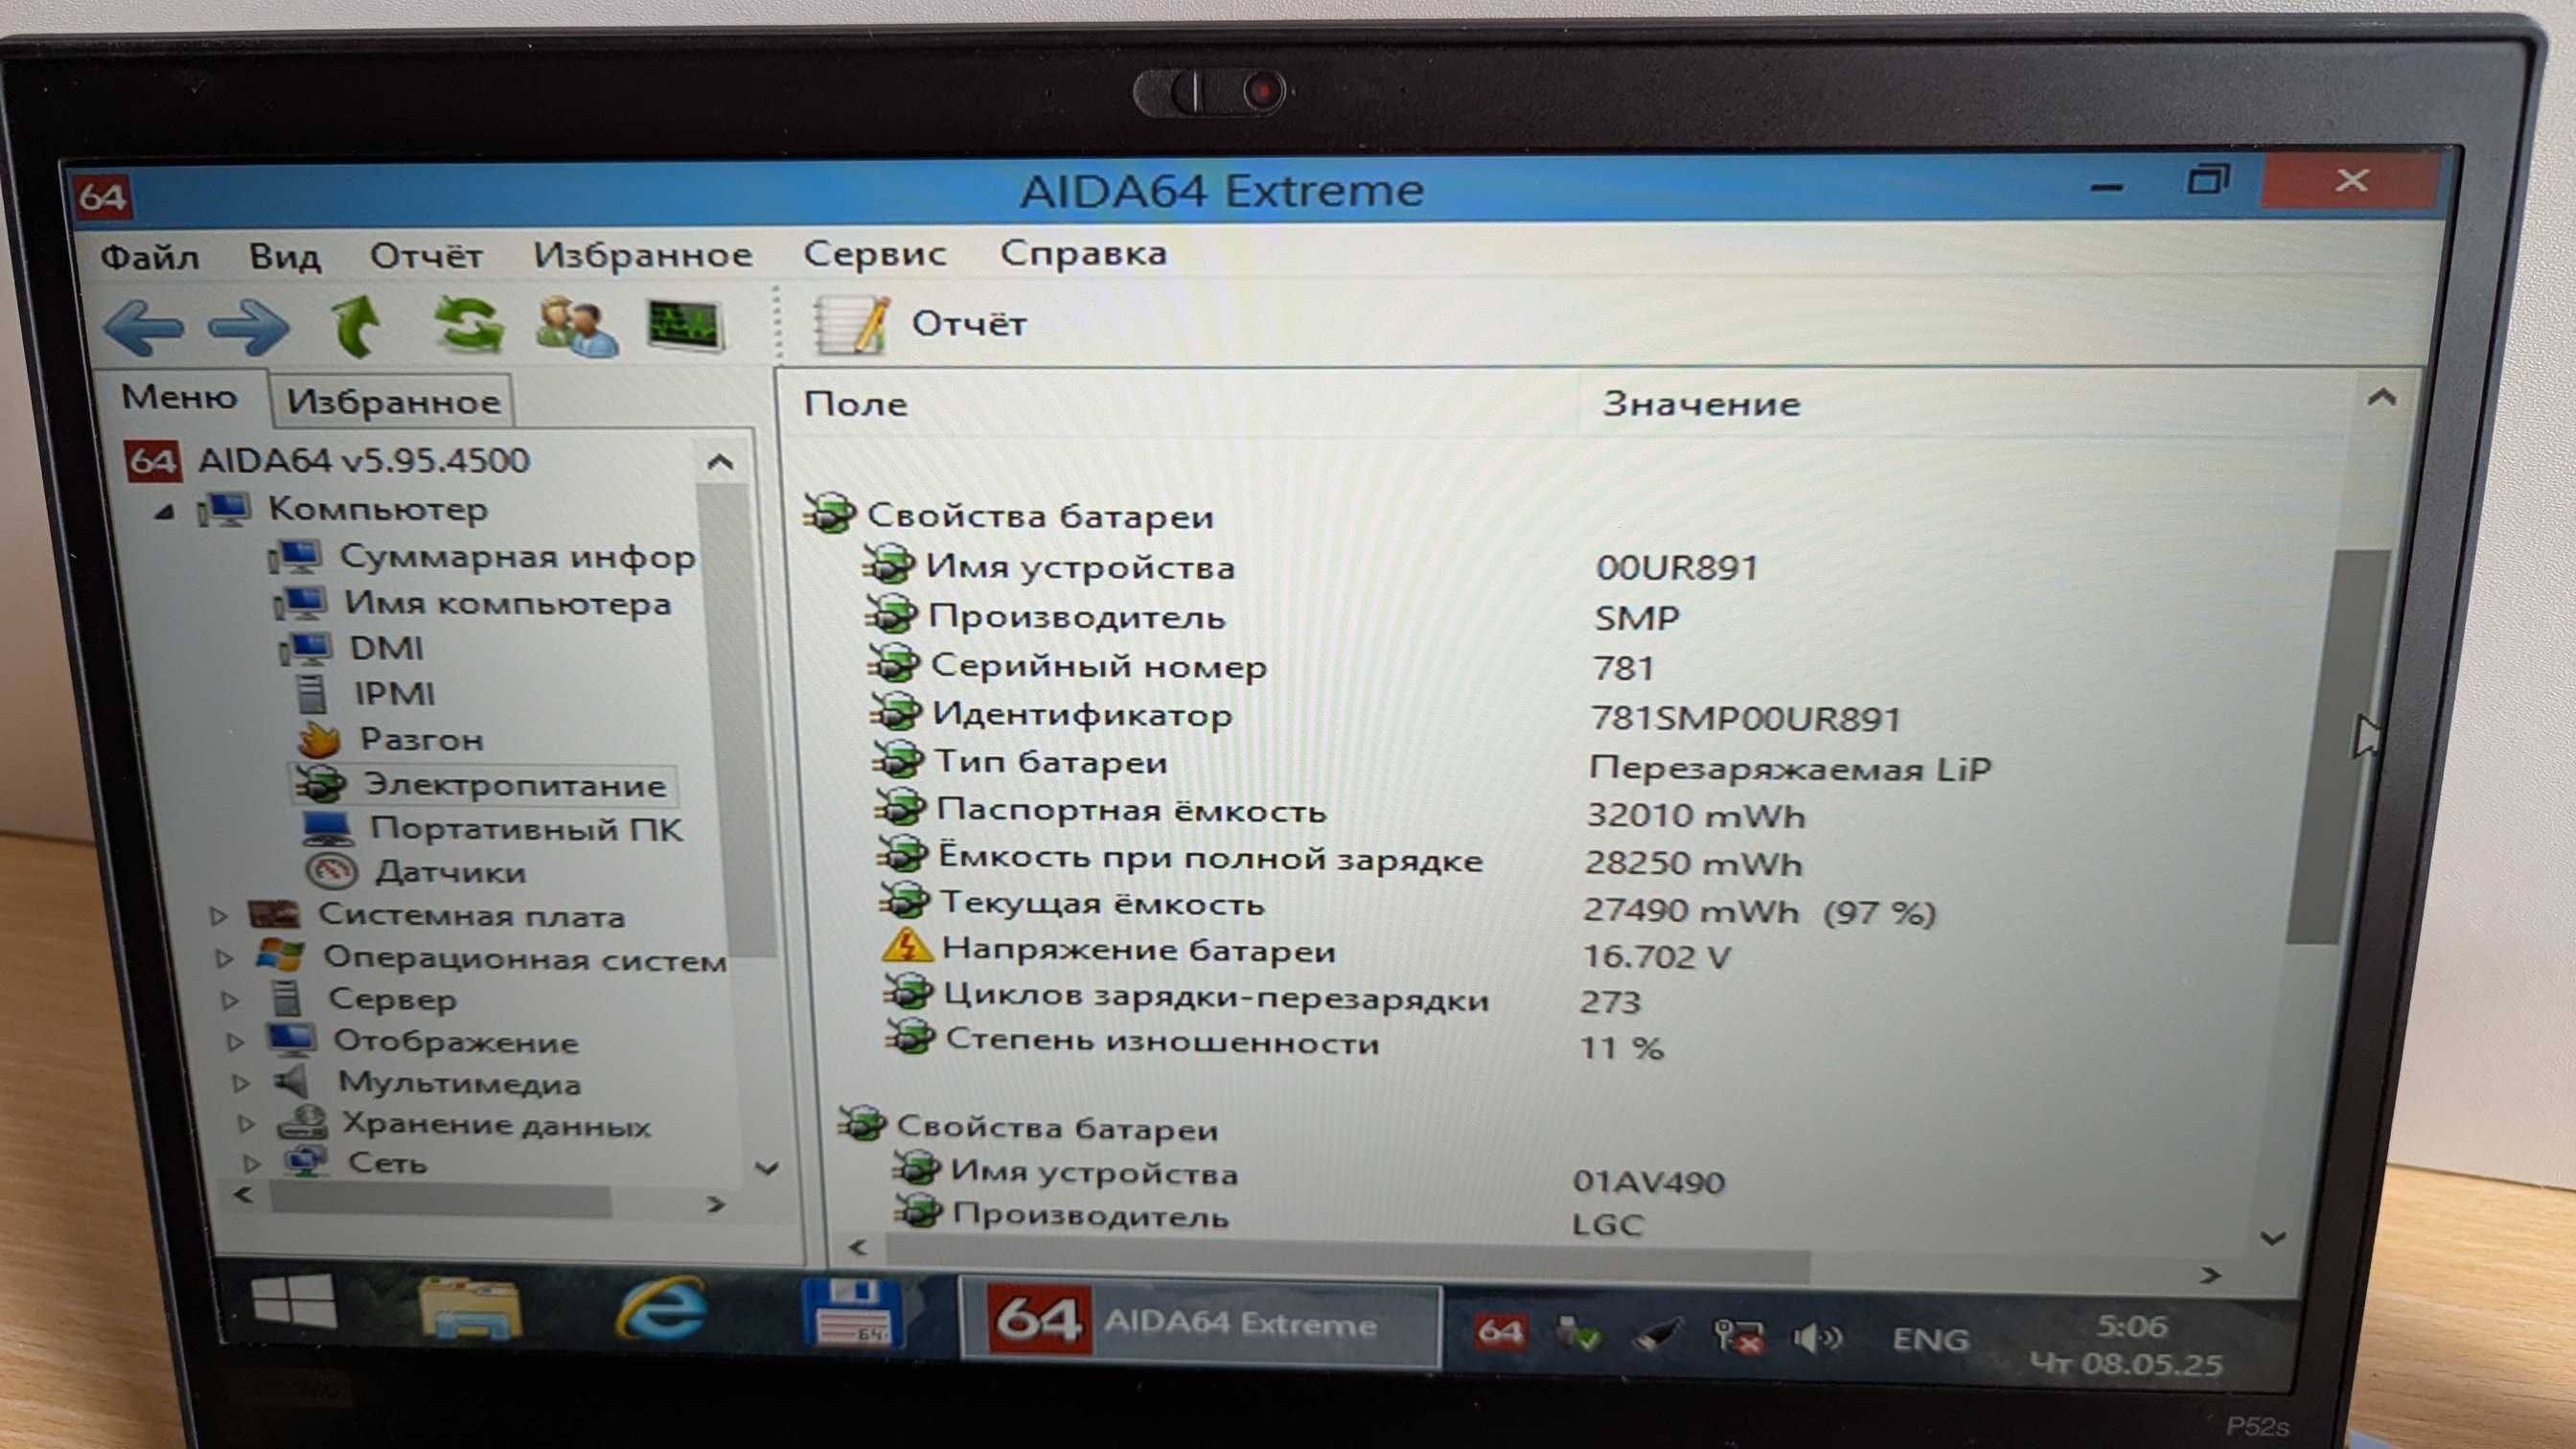Click the Мультимедиа speaker icon

pyautogui.click(x=292, y=1081)
